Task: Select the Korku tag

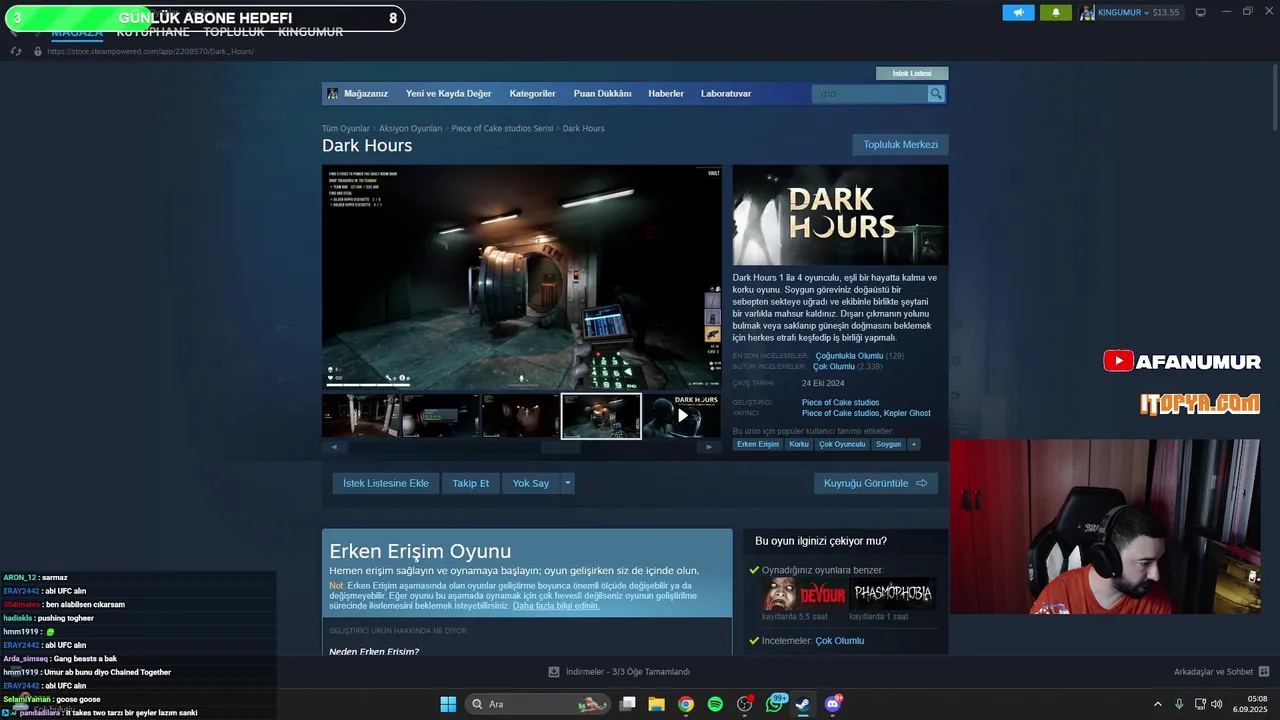Action: [799, 444]
